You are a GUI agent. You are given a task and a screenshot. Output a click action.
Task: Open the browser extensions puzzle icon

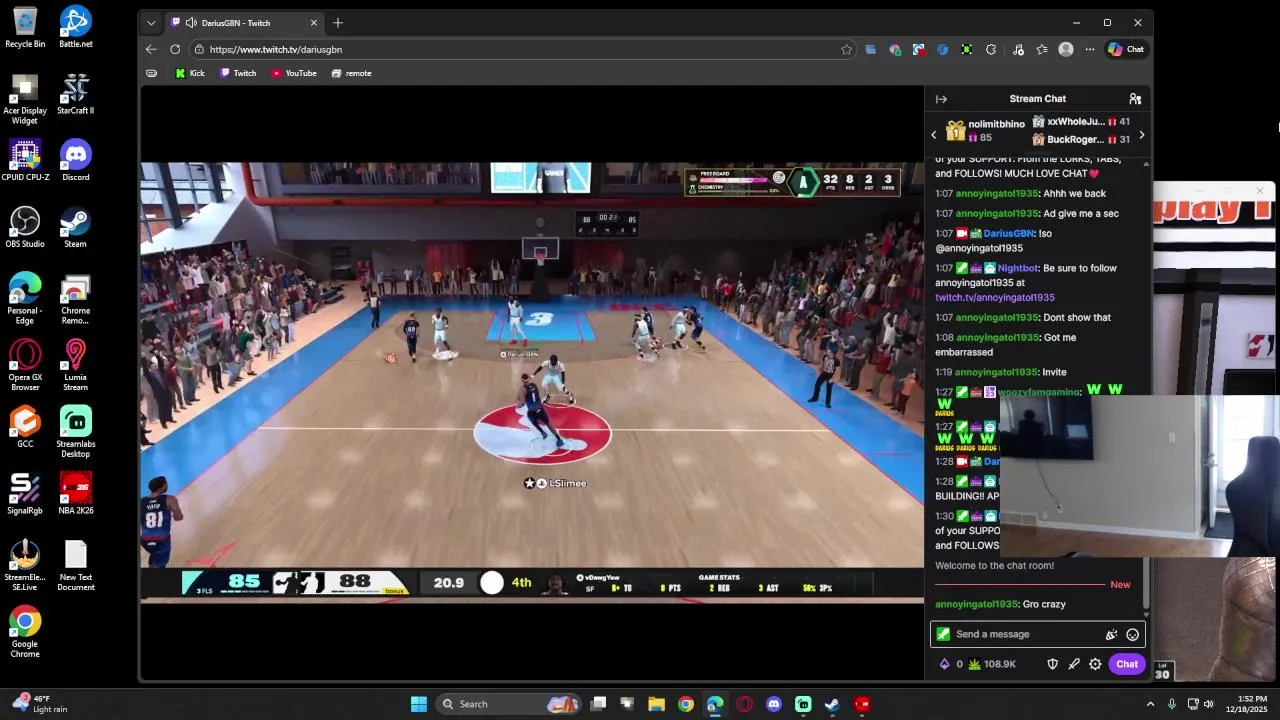(991, 49)
